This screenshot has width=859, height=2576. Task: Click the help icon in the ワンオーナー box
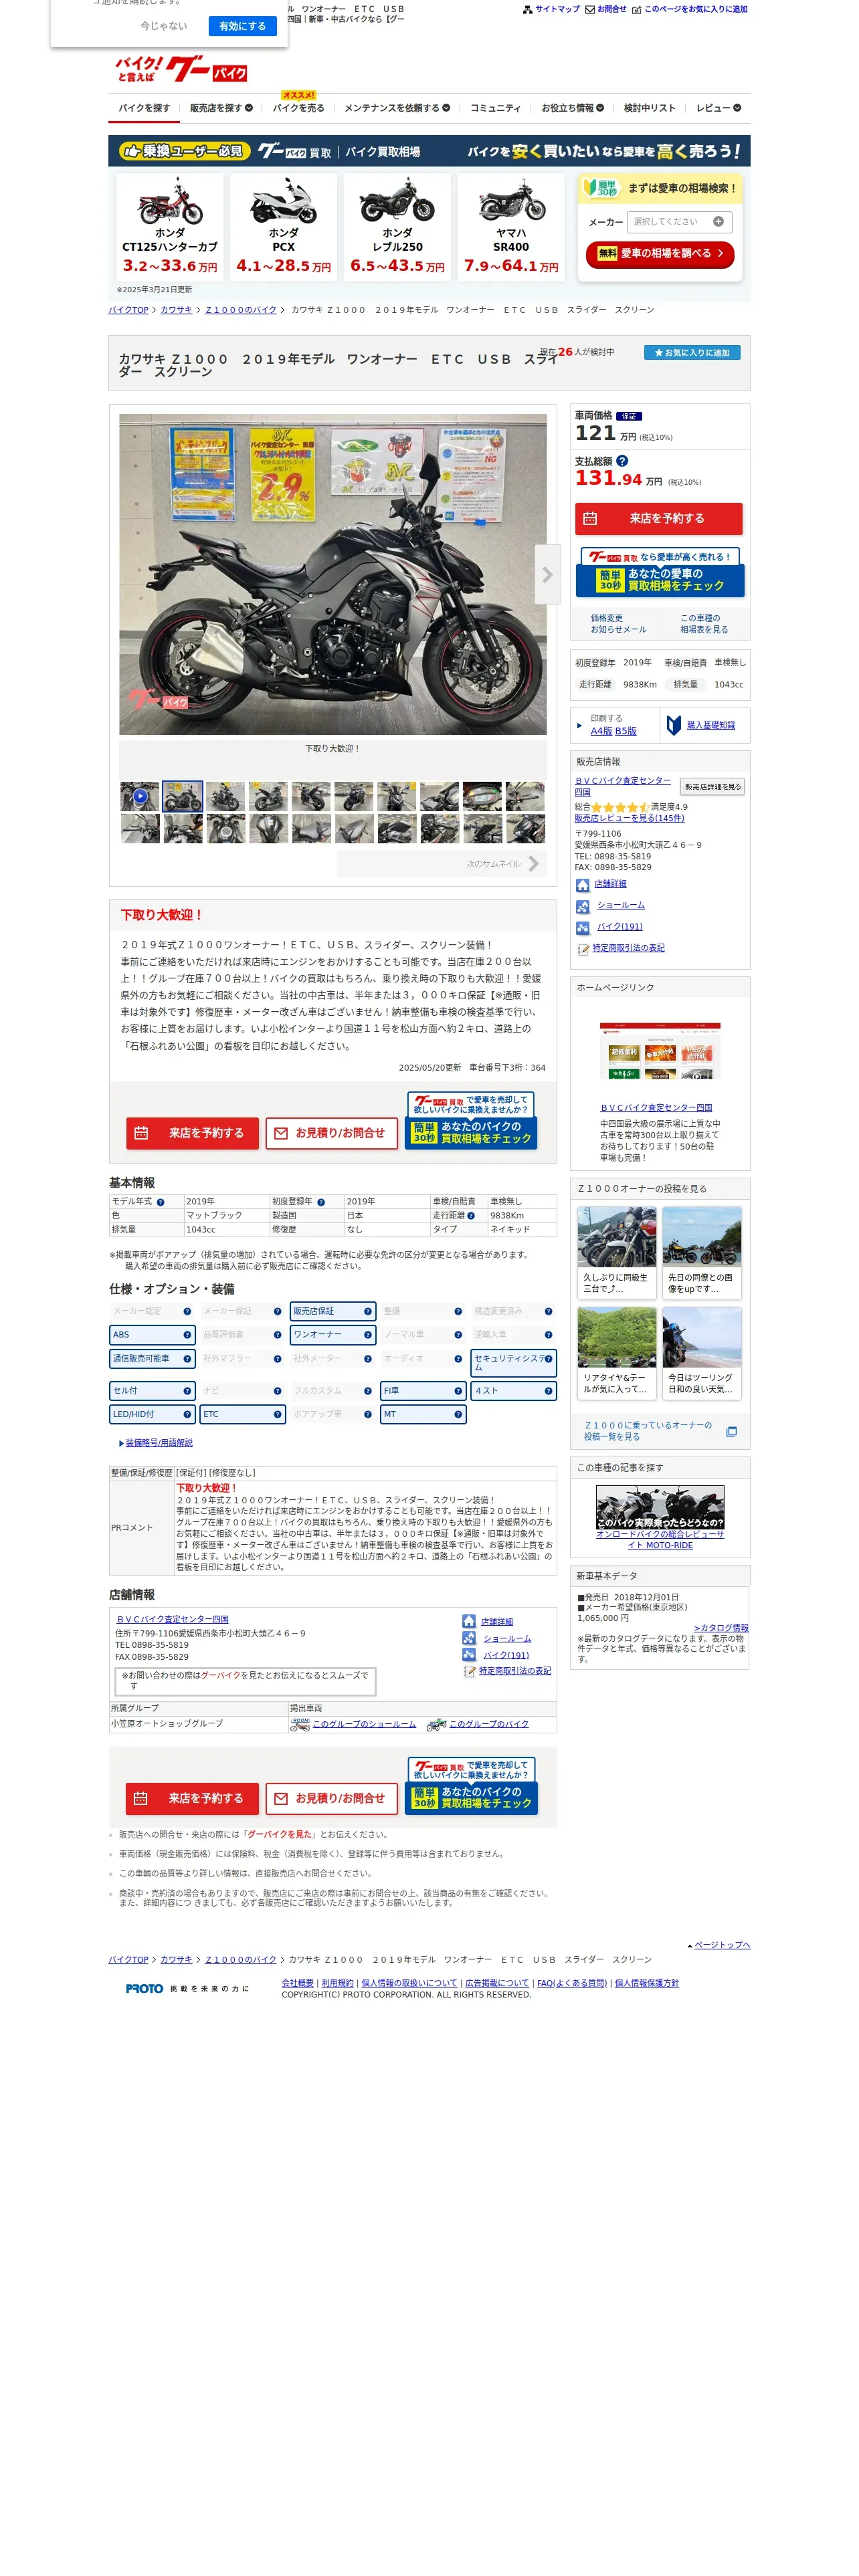click(x=367, y=1335)
